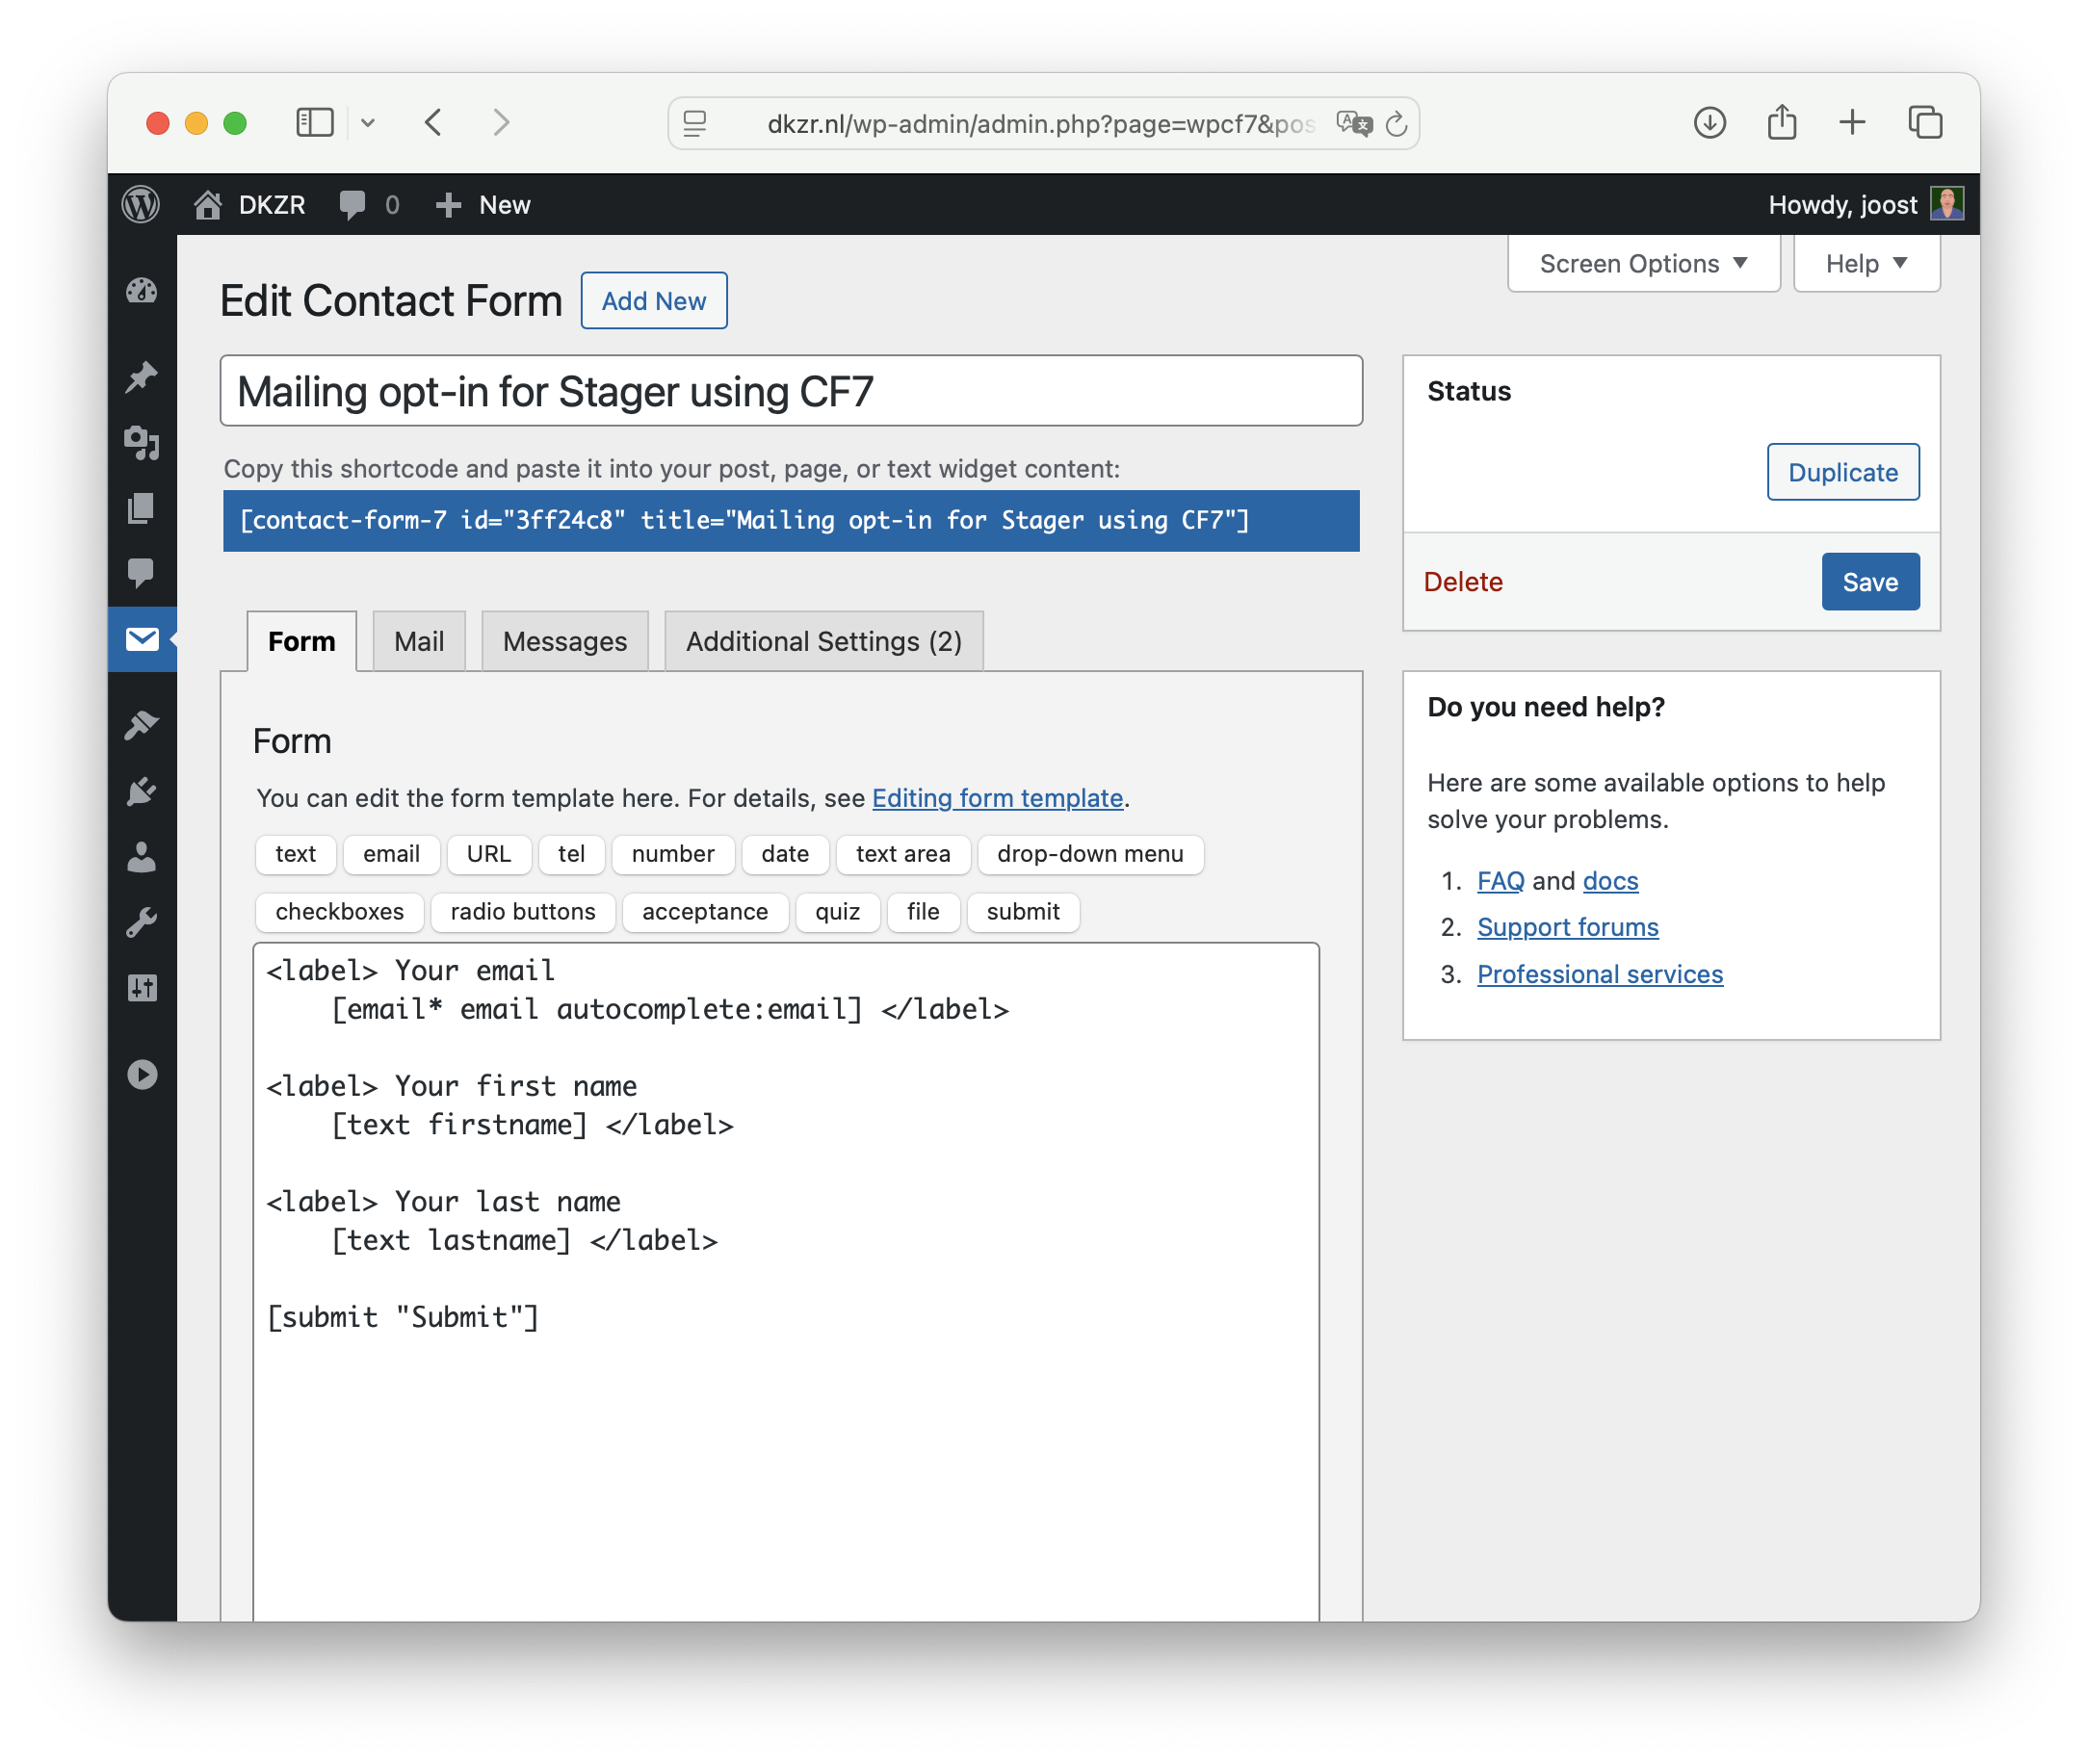Click the translate page icon
The height and width of the screenshot is (1764, 2088).
[1353, 123]
